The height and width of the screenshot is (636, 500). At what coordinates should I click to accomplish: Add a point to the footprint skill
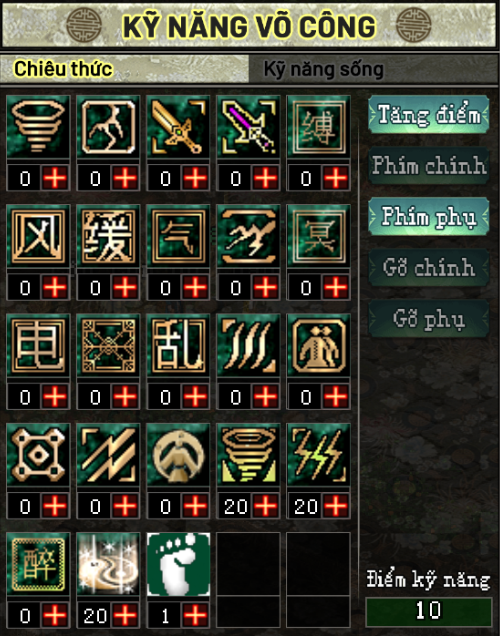tap(195, 616)
